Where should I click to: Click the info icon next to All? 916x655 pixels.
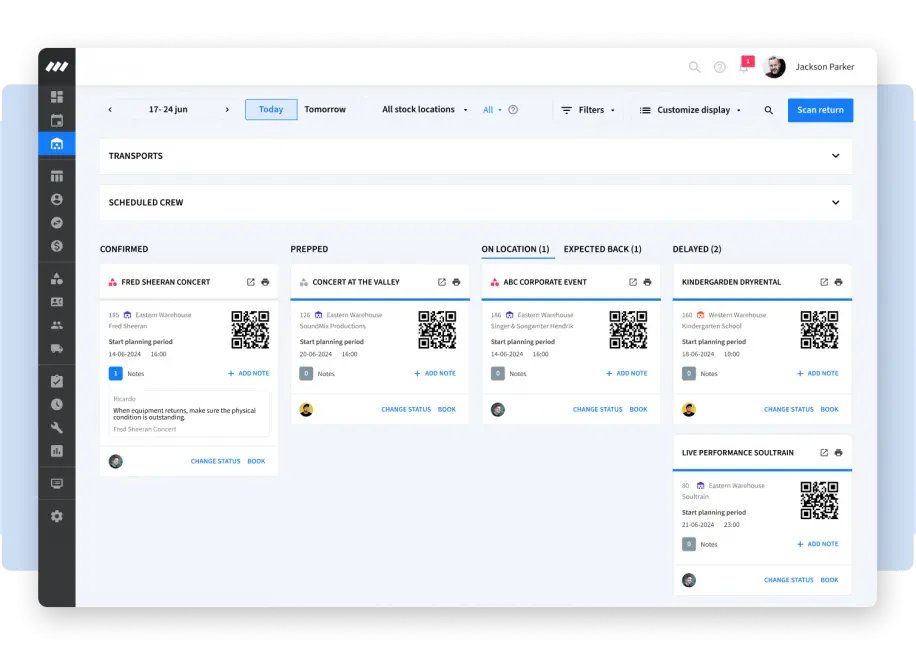513,110
